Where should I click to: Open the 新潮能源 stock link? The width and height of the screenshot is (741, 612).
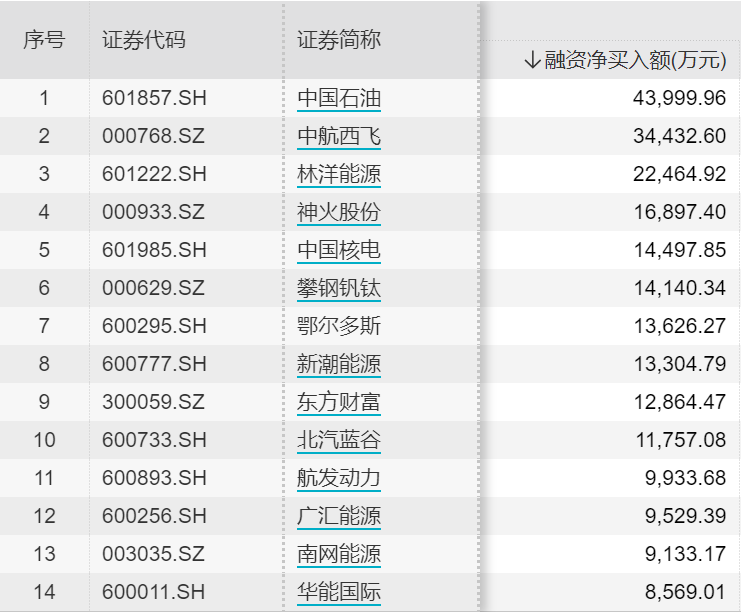click(x=339, y=364)
